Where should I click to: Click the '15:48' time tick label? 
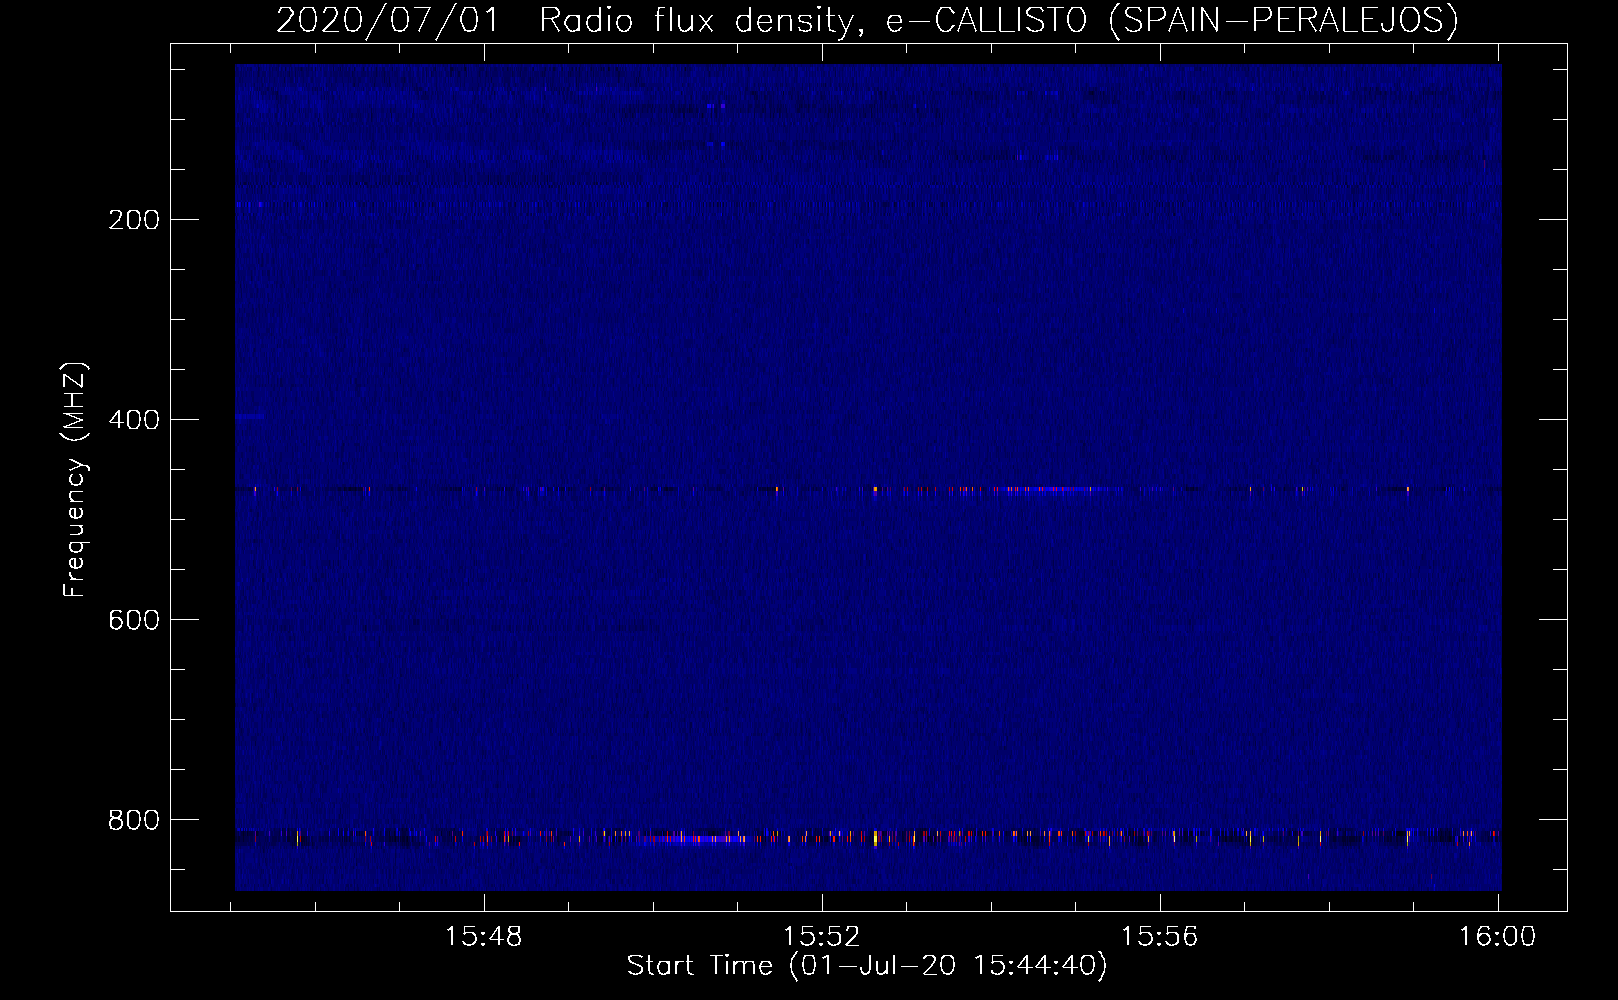pyautogui.click(x=484, y=937)
